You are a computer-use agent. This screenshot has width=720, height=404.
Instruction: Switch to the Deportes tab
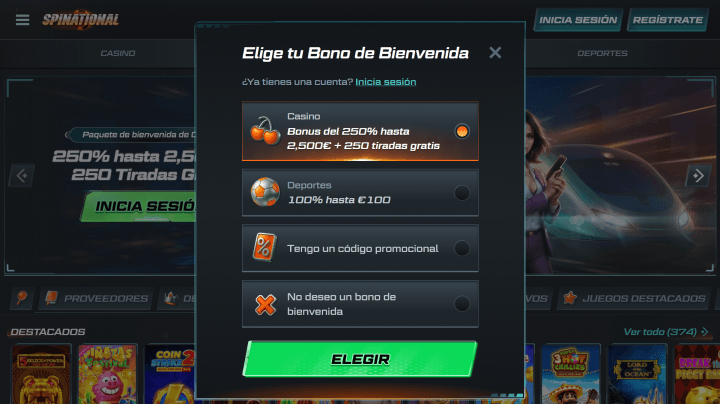602,53
